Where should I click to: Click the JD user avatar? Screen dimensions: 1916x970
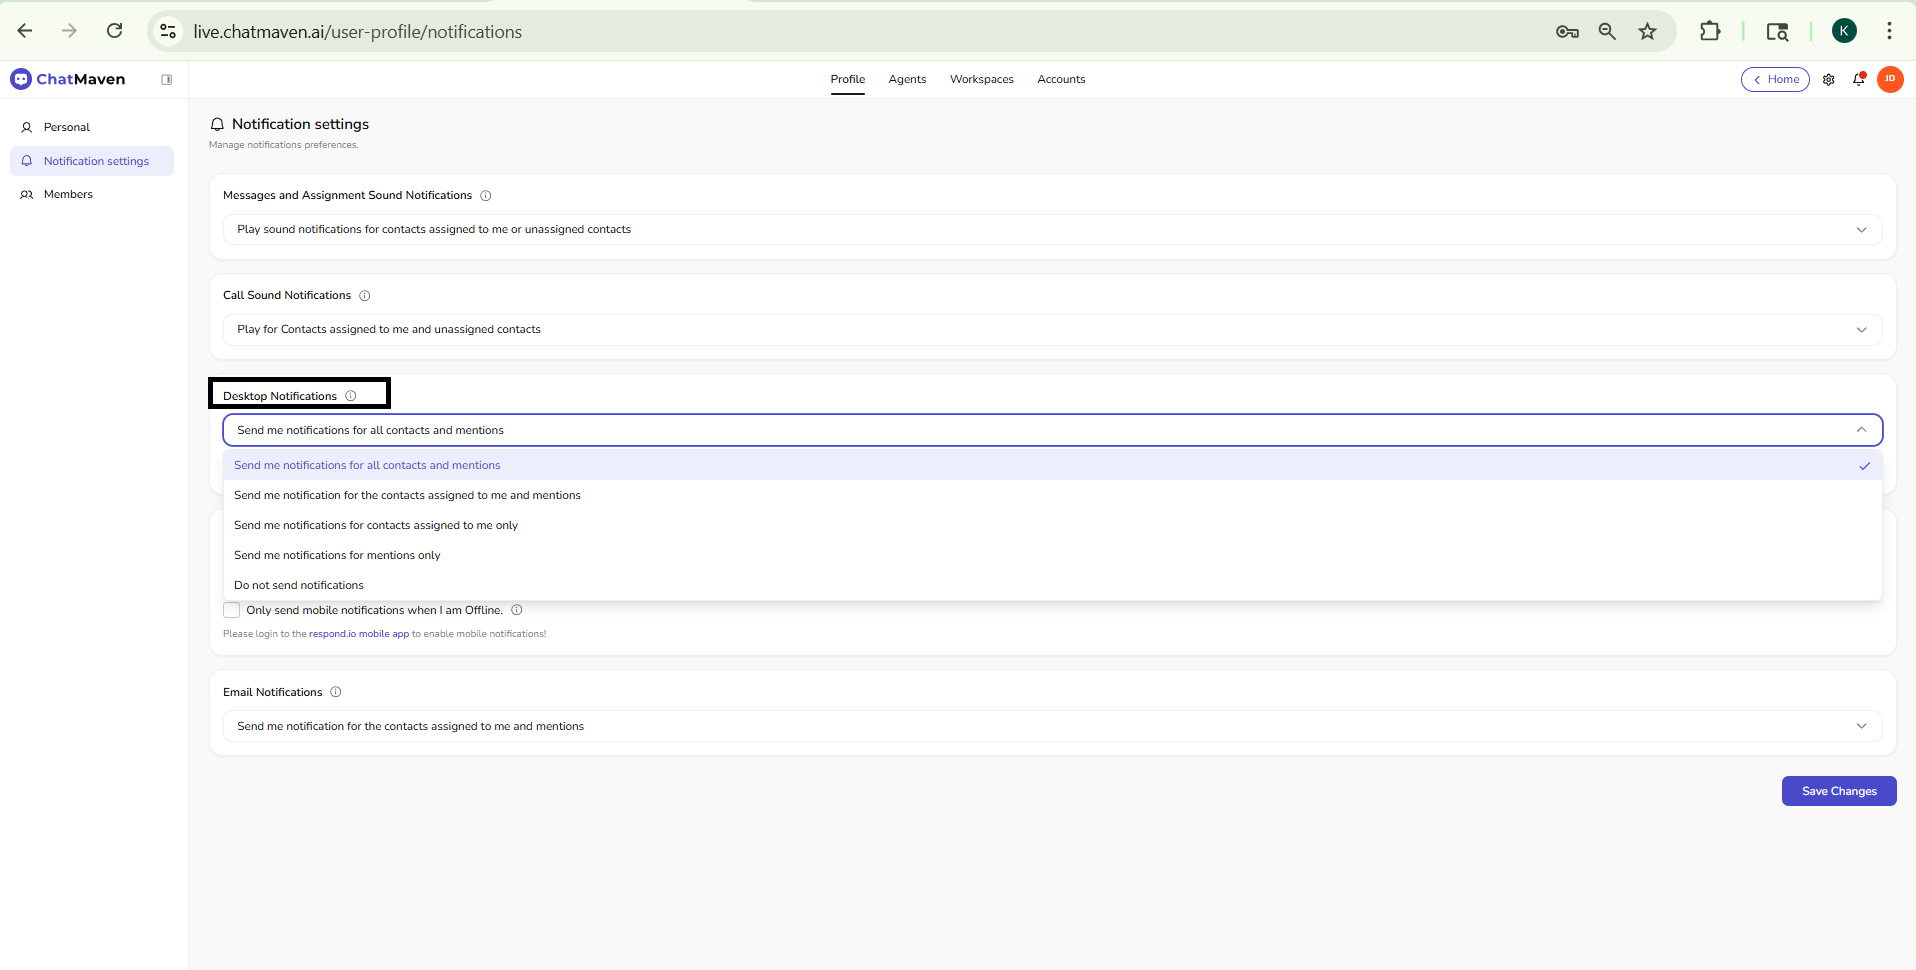[x=1889, y=79]
